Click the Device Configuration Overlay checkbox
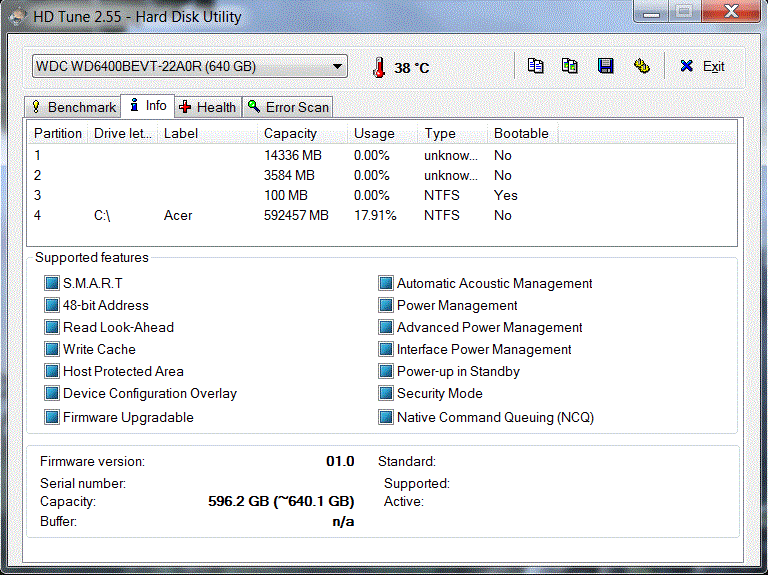 click(x=51, y=393)
